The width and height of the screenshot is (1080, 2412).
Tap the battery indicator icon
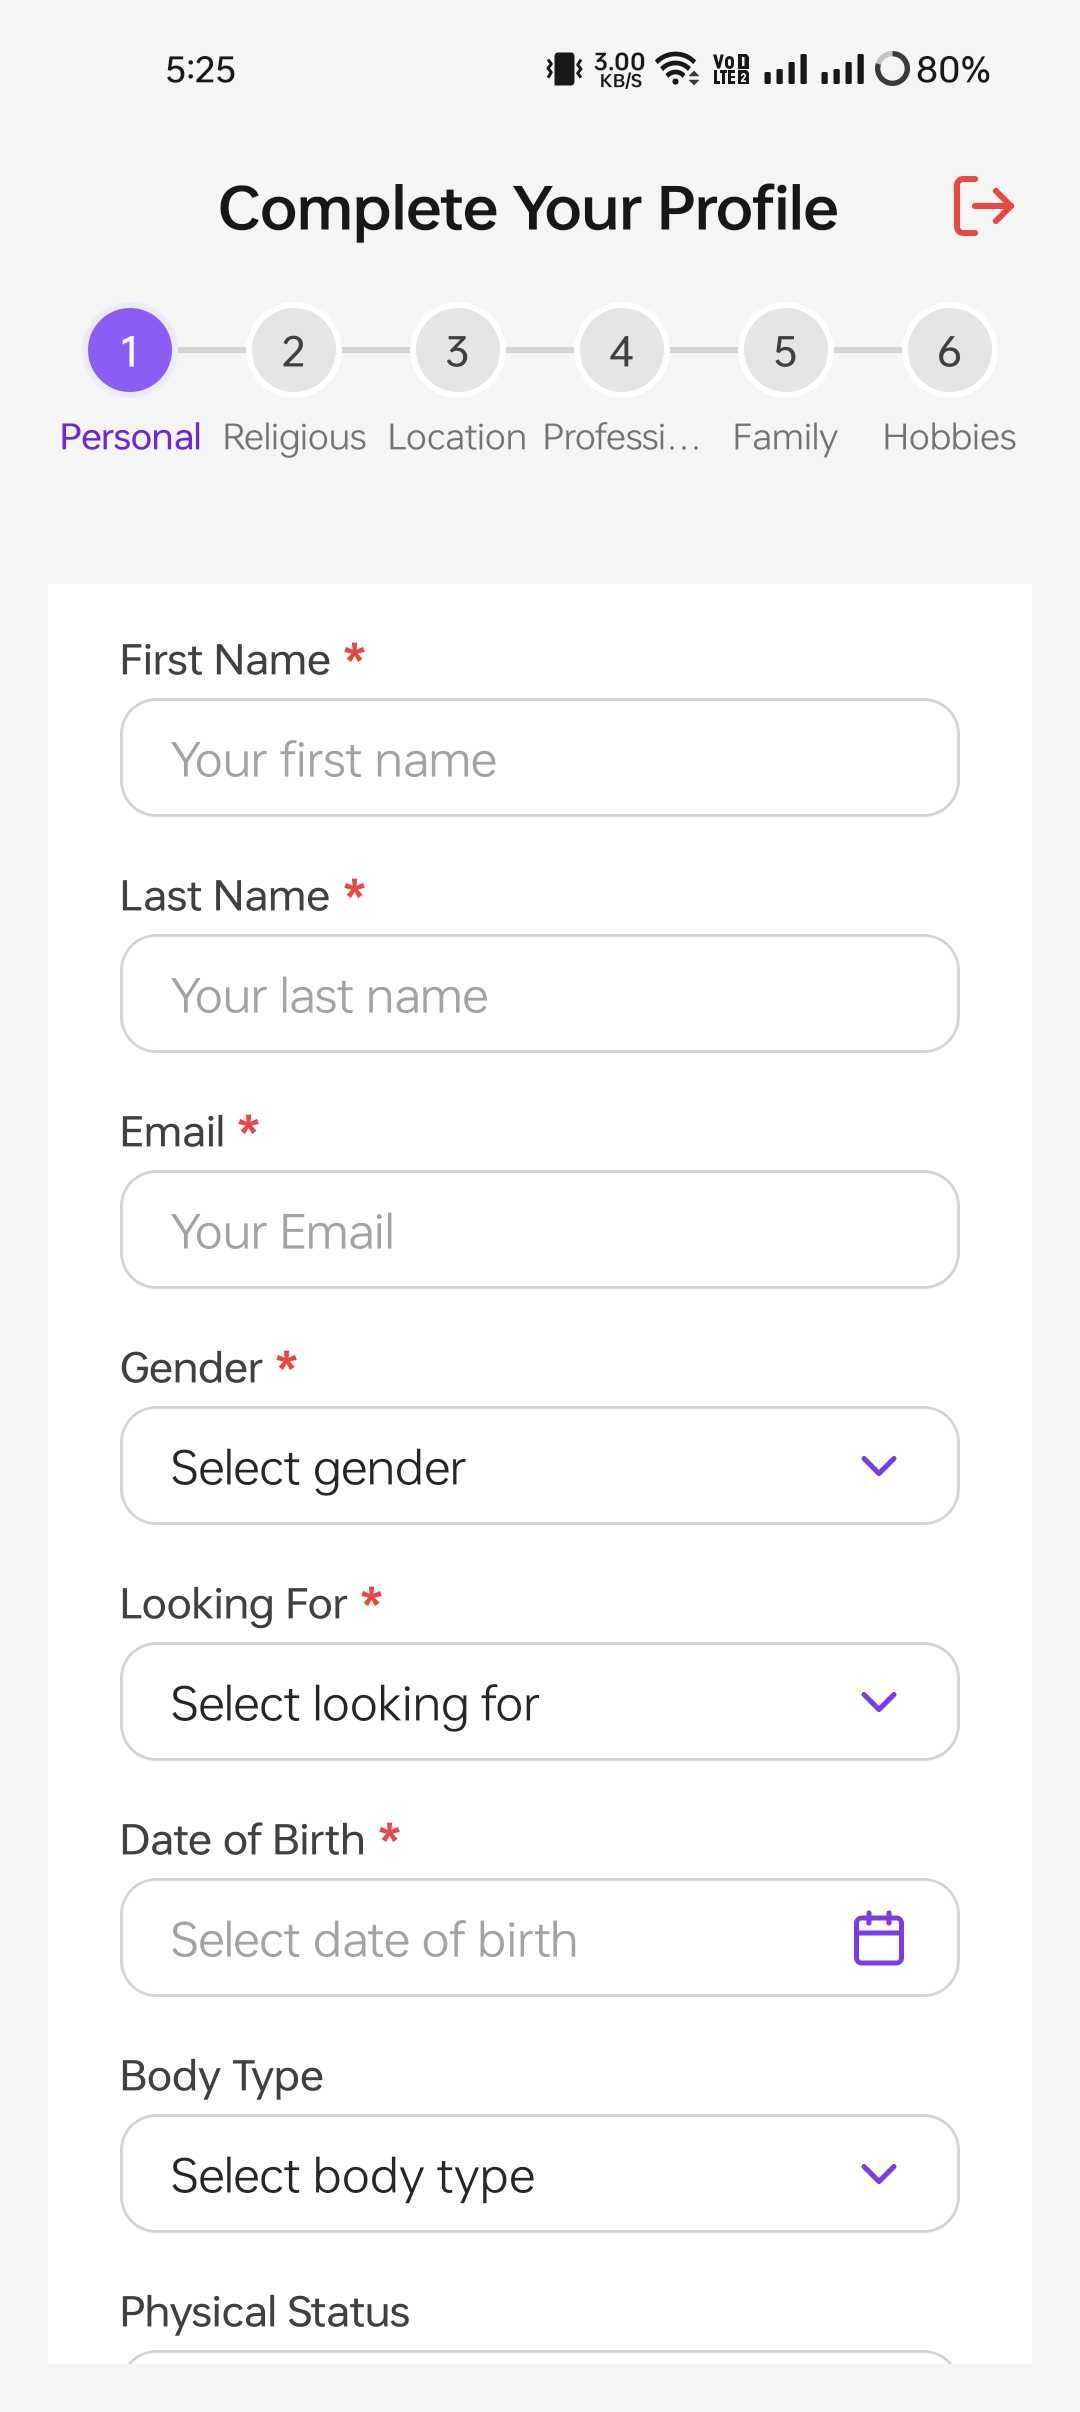(892, 69)
